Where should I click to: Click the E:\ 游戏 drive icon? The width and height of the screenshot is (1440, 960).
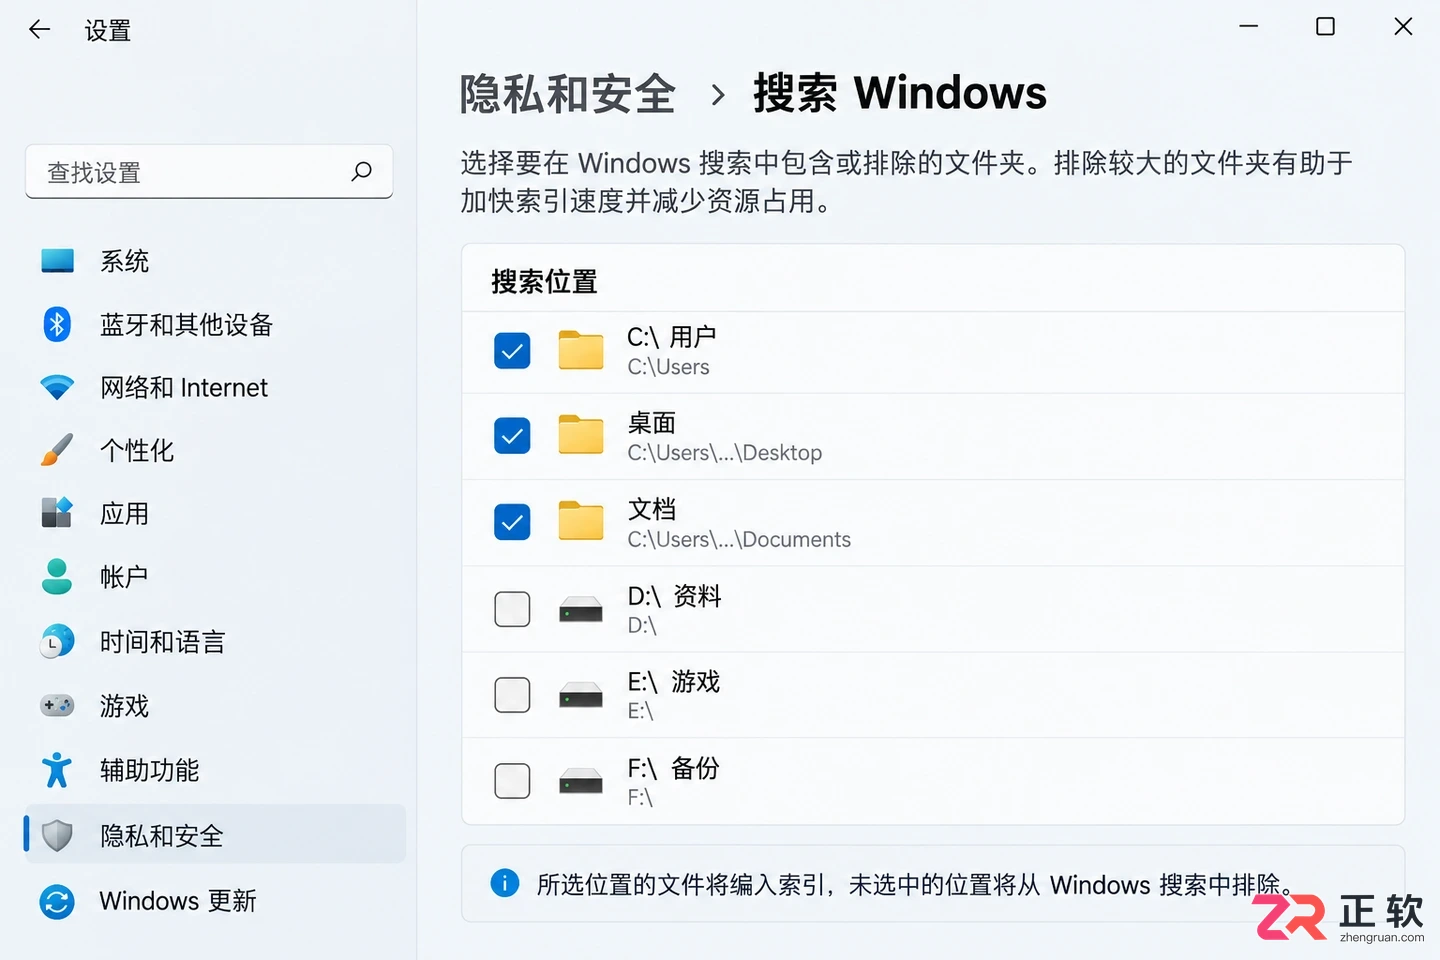[581, 695]
